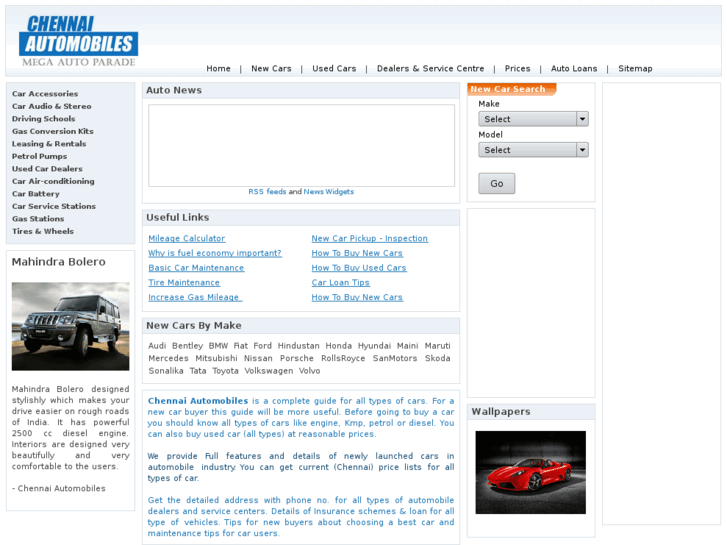Screen dimensions: 727x545
Task: Open Why is fuel economy important link
Action: (x=215, y=253)
